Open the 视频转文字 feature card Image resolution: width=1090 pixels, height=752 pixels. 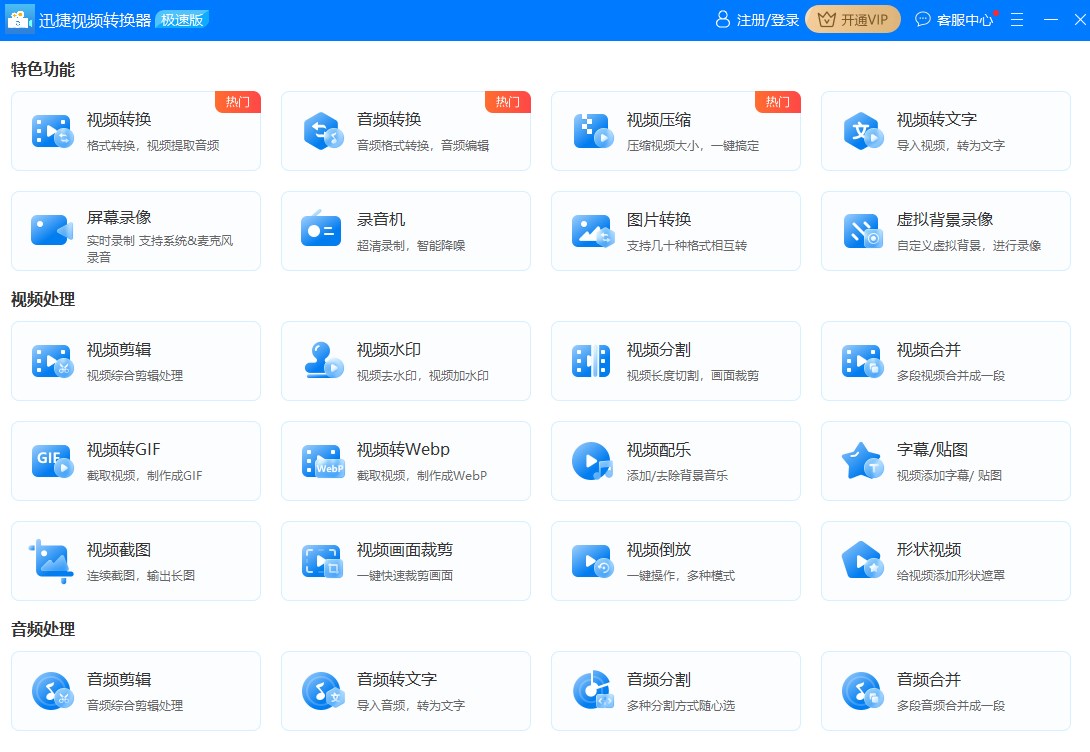click(945, 131)
